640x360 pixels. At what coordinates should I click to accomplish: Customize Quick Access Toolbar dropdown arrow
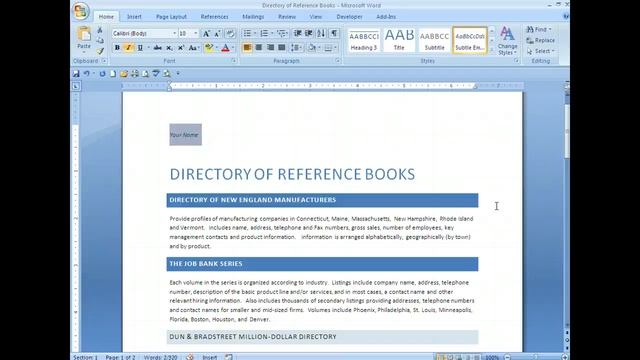[x=178, y=74]
